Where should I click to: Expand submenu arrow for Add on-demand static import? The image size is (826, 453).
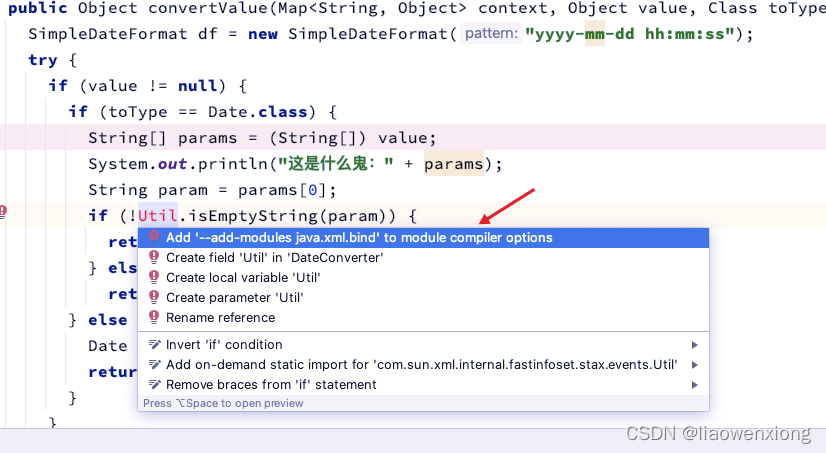695,365
